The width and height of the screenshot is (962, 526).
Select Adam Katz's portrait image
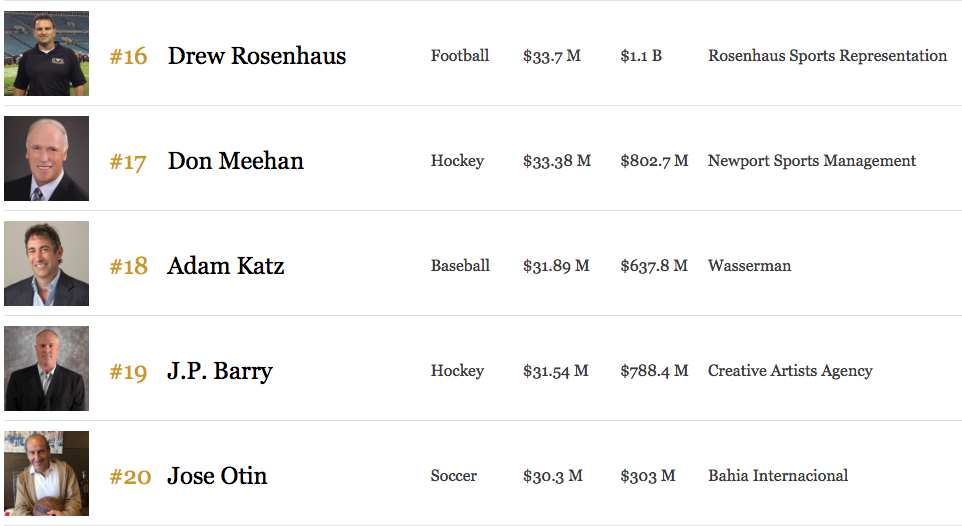click(47, 263)
